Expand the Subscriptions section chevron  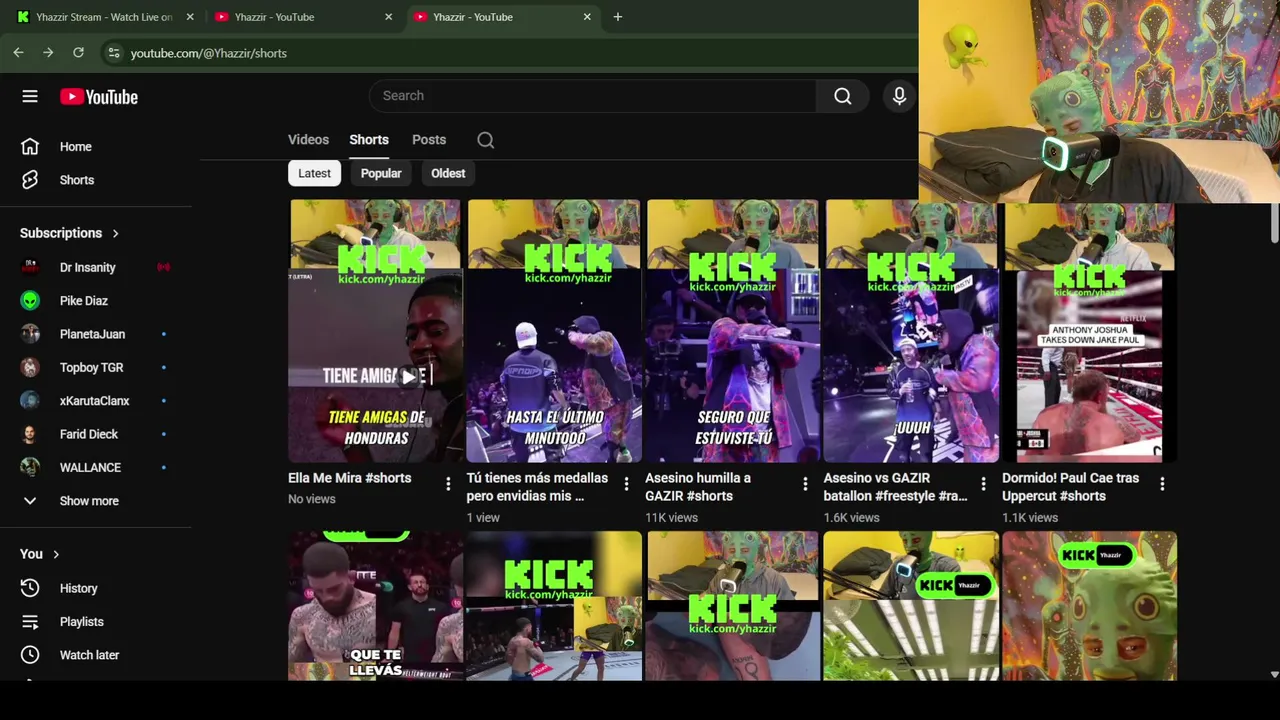pos(115,233)
